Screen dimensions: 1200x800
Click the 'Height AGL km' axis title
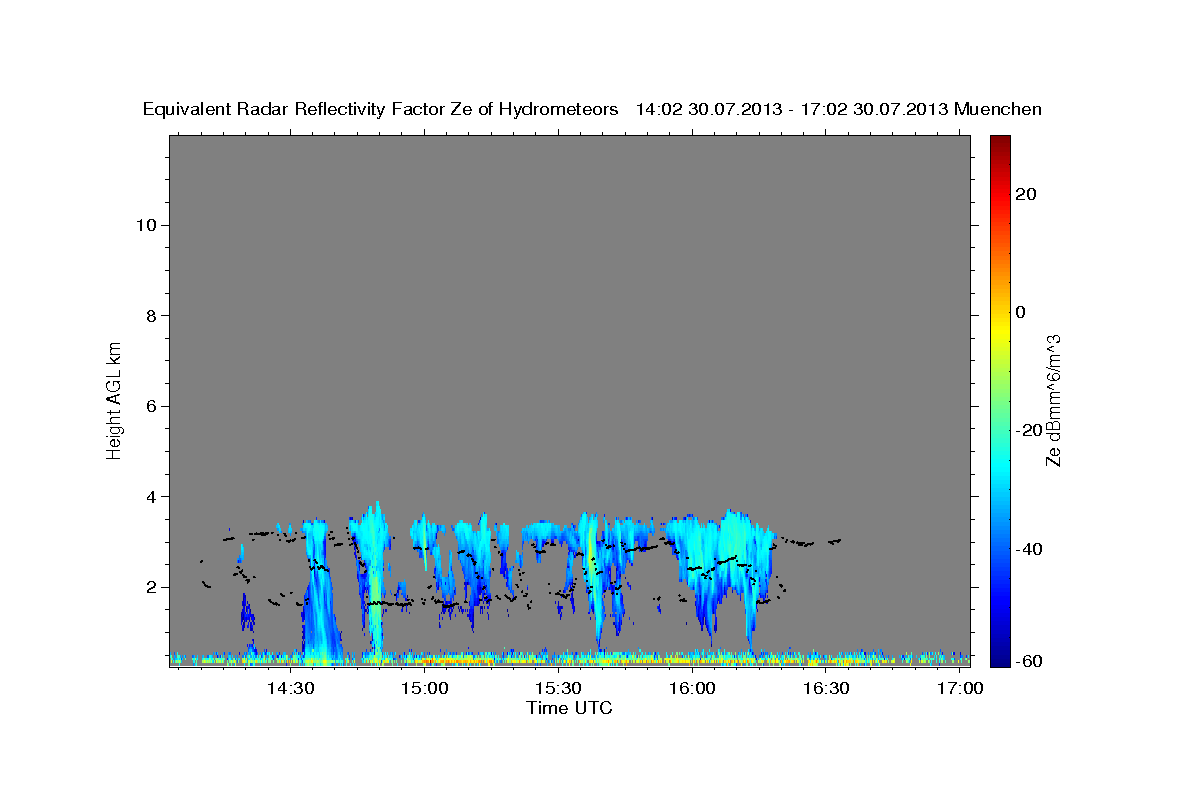pos(114,399)
